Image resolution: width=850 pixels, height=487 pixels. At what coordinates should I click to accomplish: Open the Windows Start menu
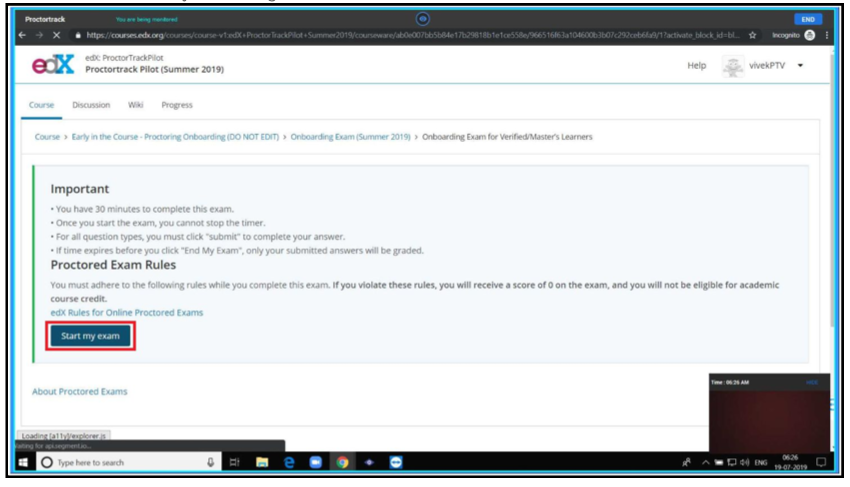coord(23,463)
